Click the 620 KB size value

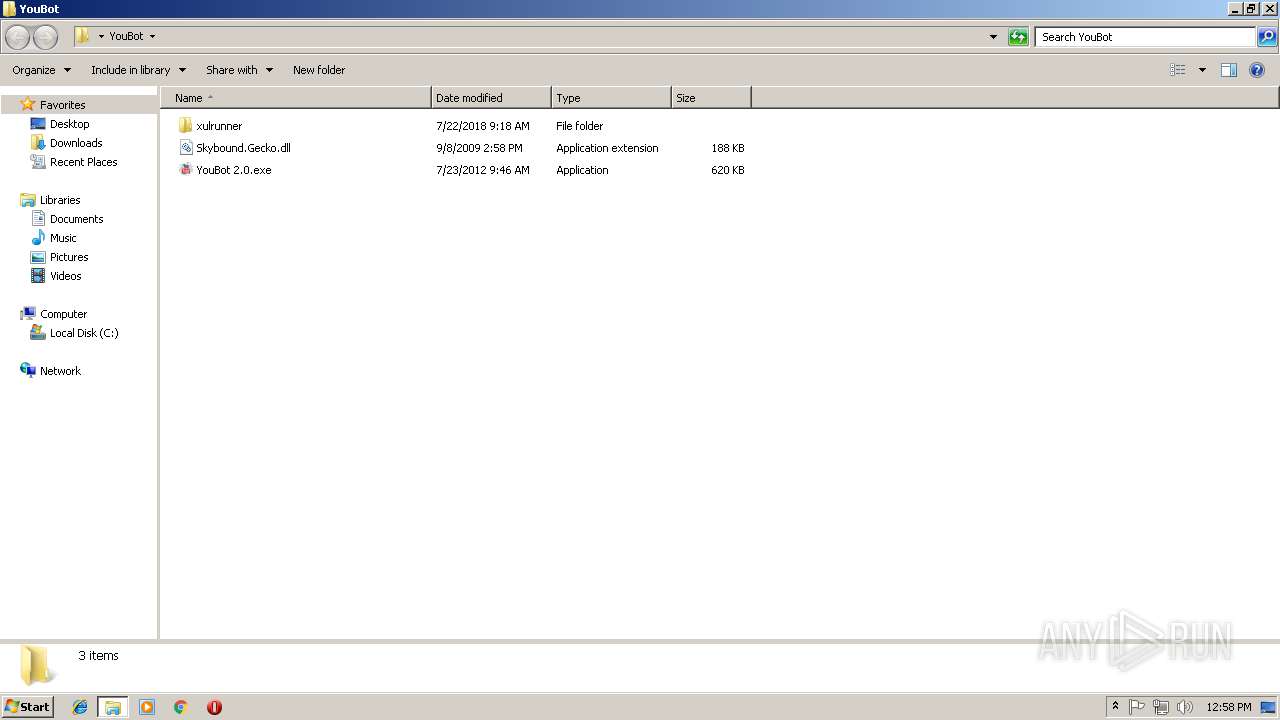728,170
